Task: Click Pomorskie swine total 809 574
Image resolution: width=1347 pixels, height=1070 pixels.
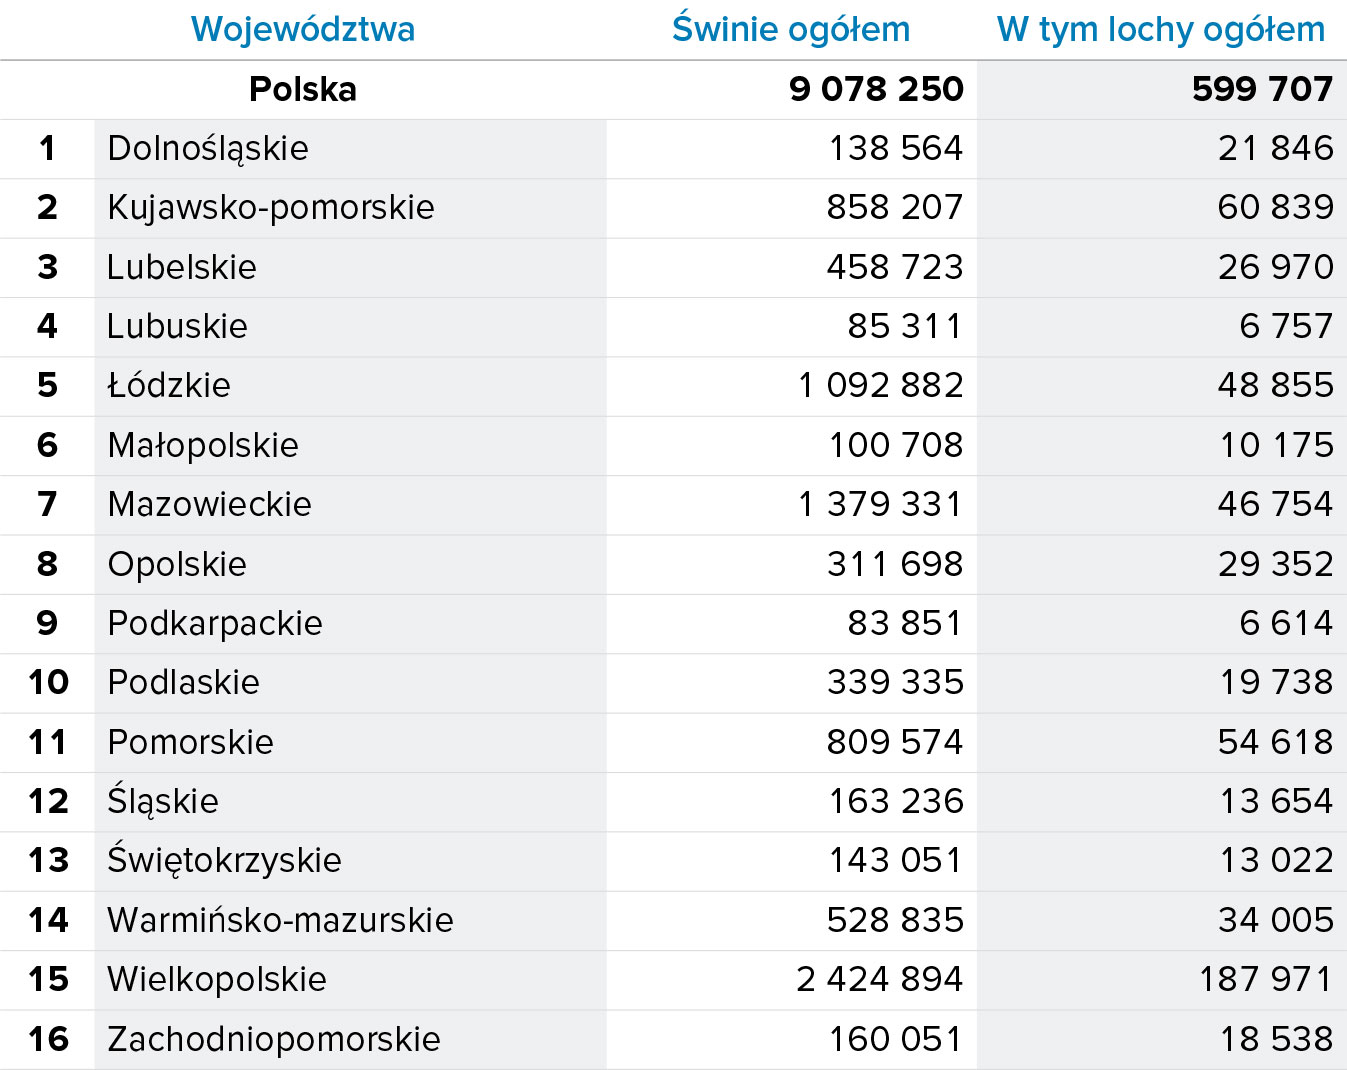Action: (x=895, y=742)
